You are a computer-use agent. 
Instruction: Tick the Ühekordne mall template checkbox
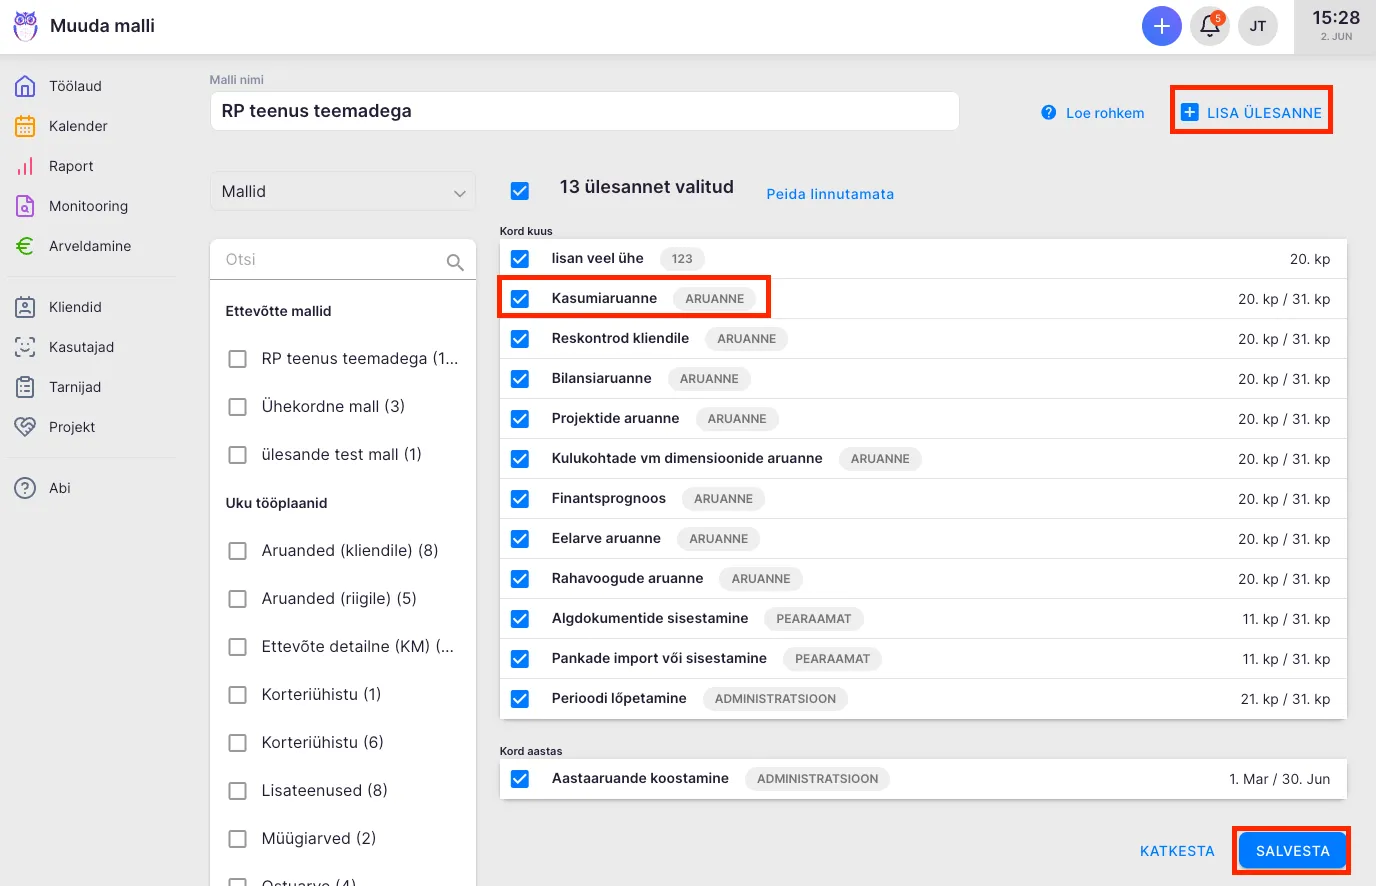click(238, 407)
